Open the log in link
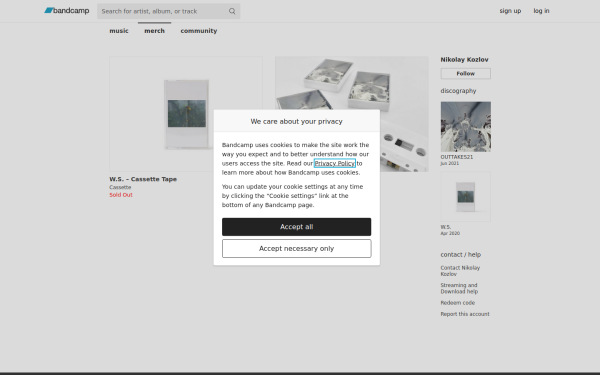The height and width of the screenshot is (375, 600). pos(541,11)
